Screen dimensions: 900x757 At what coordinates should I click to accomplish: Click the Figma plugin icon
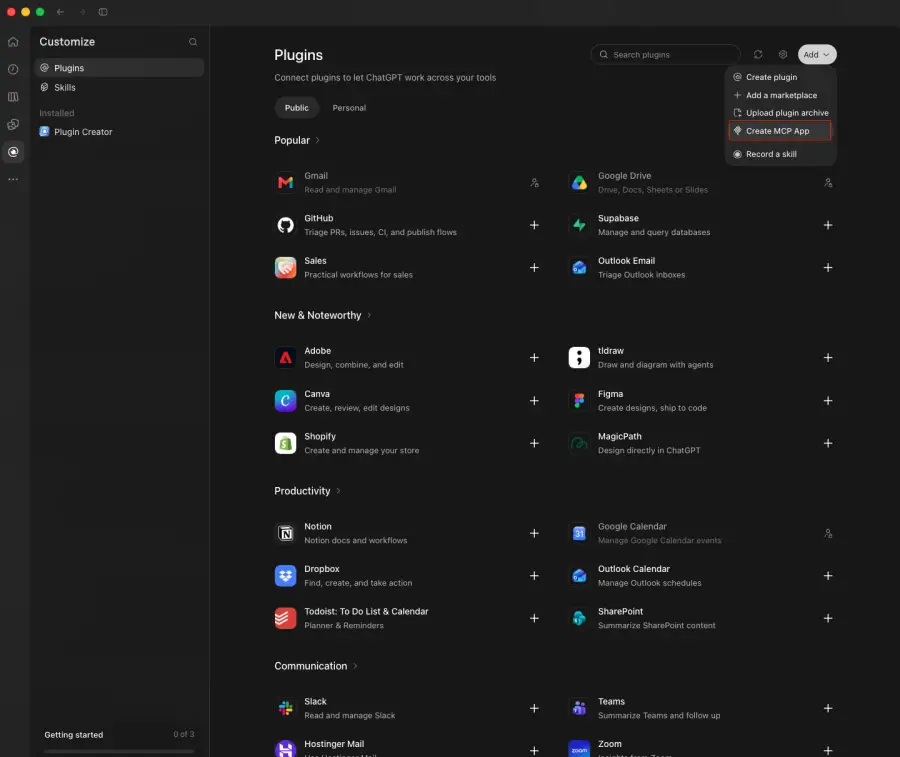pyautogui.click(x=579, y=401)
